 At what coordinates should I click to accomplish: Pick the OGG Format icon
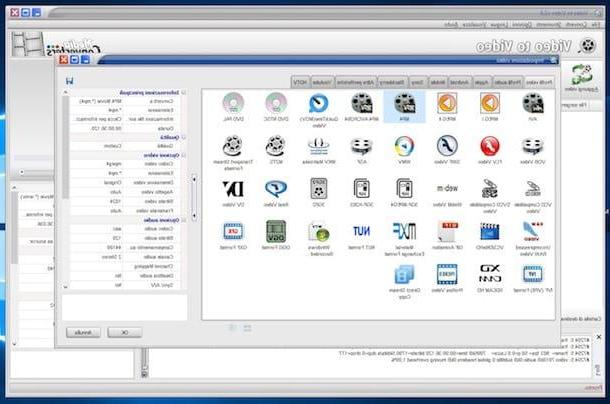tap(276, 232)
